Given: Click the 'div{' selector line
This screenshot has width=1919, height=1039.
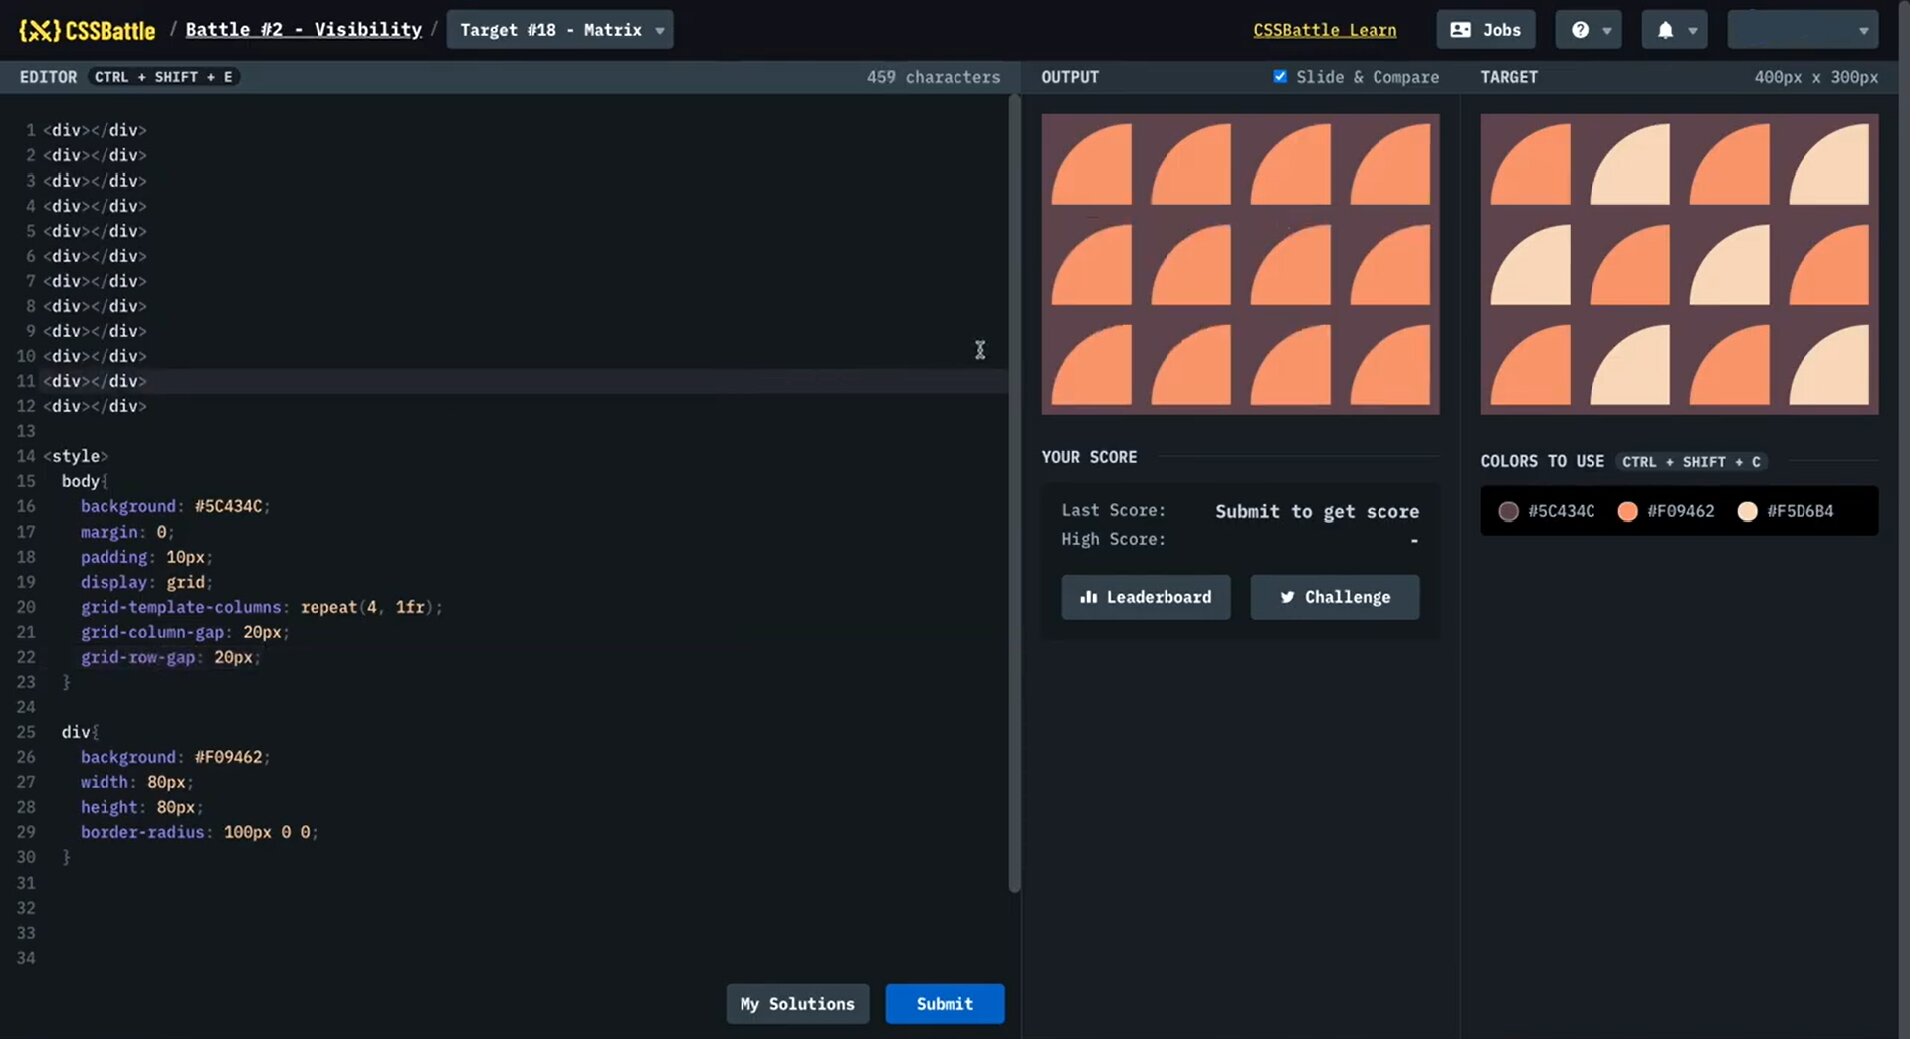Looking at the screenshot, I should click(80, 732).
